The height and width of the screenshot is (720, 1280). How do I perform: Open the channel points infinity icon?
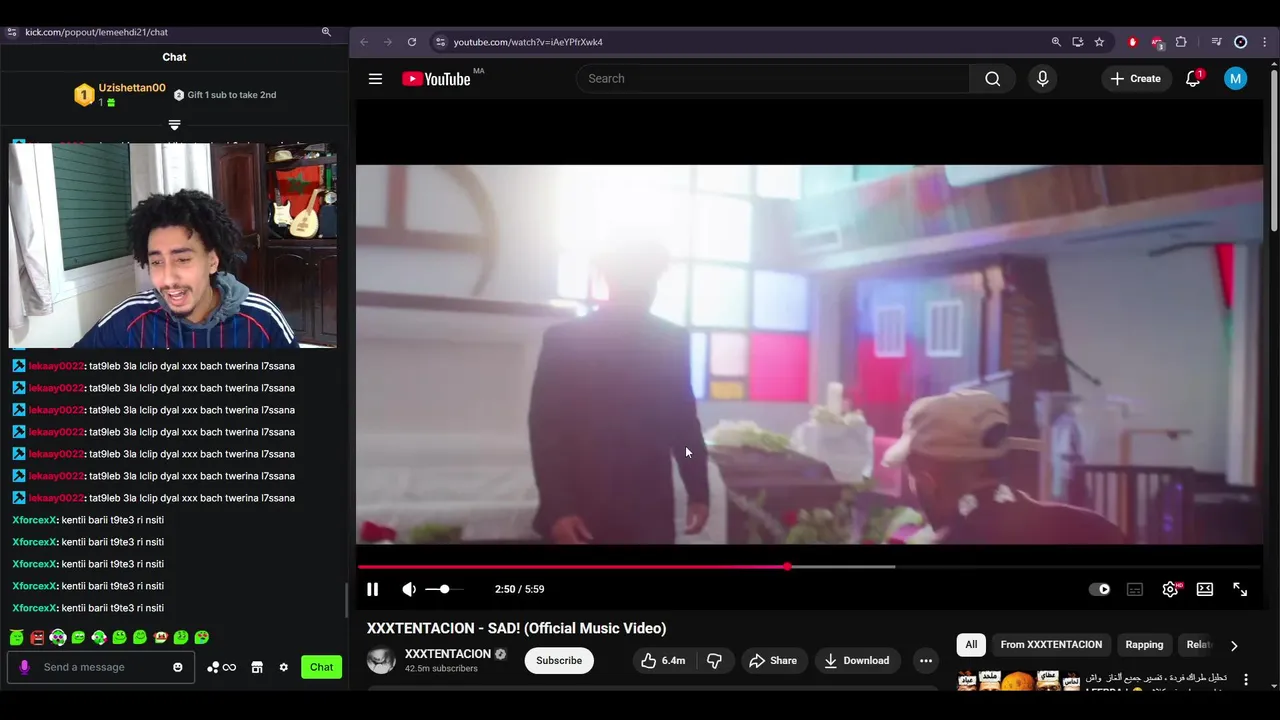pyautogui.click(x=222, y=667)
